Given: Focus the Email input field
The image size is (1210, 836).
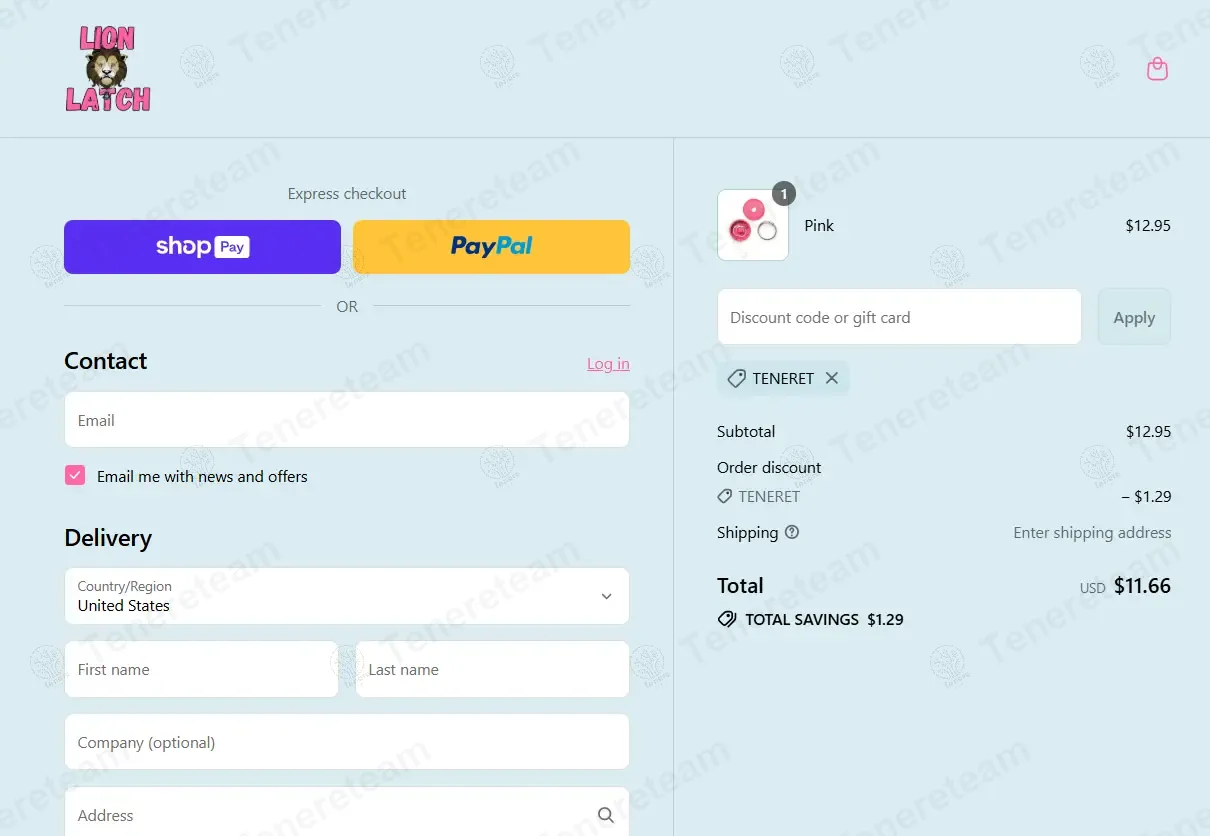Looking at the screenshot, I should point(347,419).
